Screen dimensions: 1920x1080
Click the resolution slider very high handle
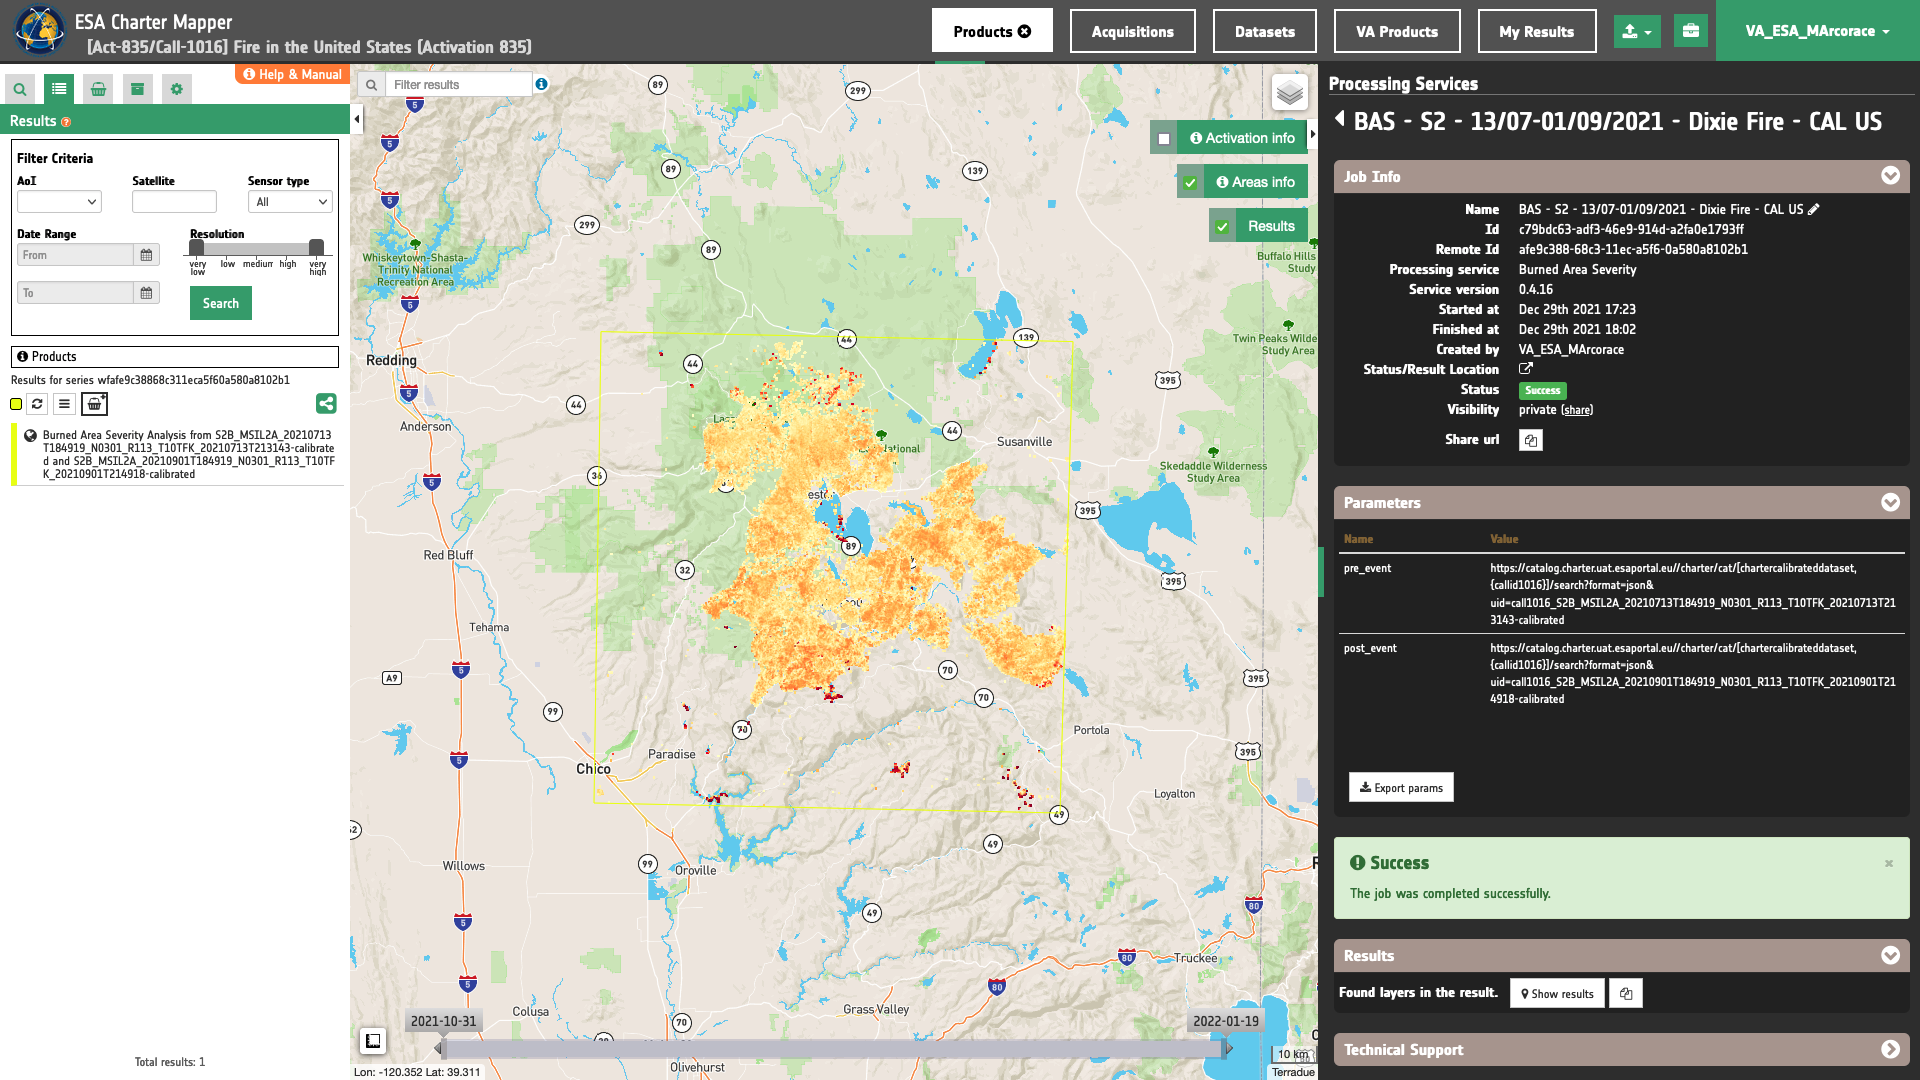click(316, 247)
